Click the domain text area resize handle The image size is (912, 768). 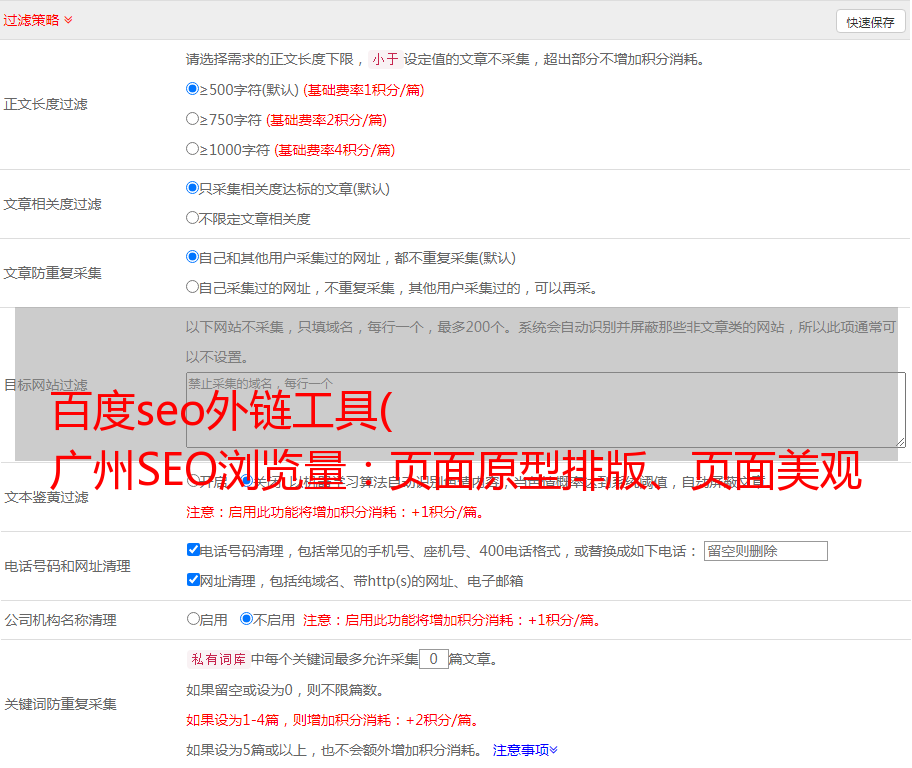tap(900, 441)
